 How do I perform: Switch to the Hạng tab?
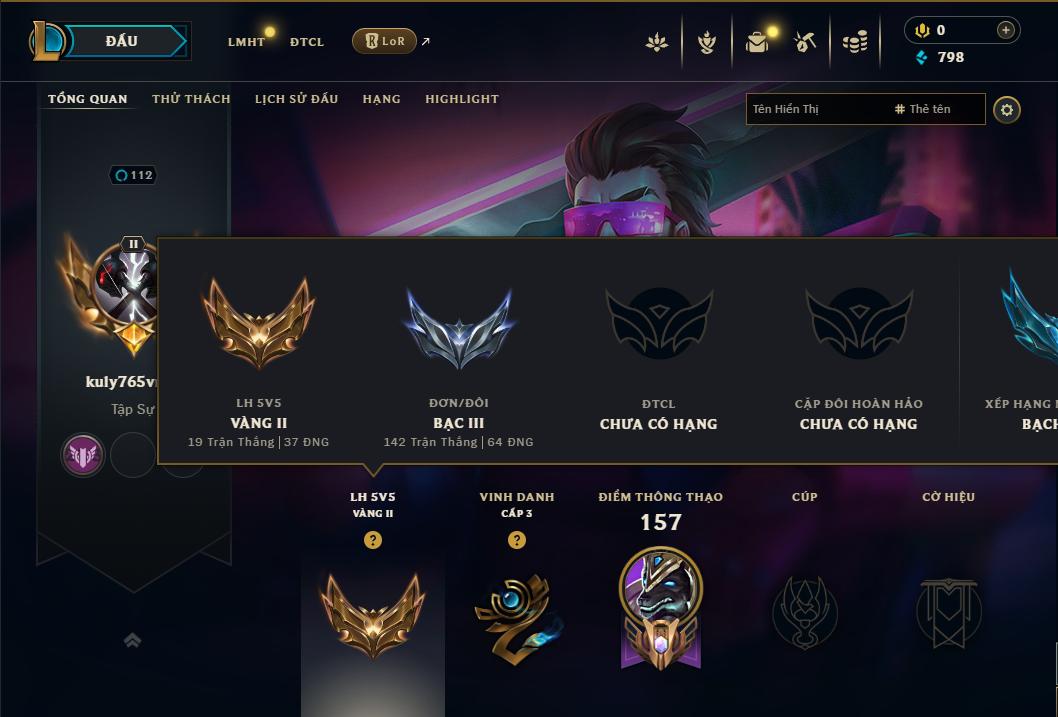pyautogui.click(x=381, y=99)
